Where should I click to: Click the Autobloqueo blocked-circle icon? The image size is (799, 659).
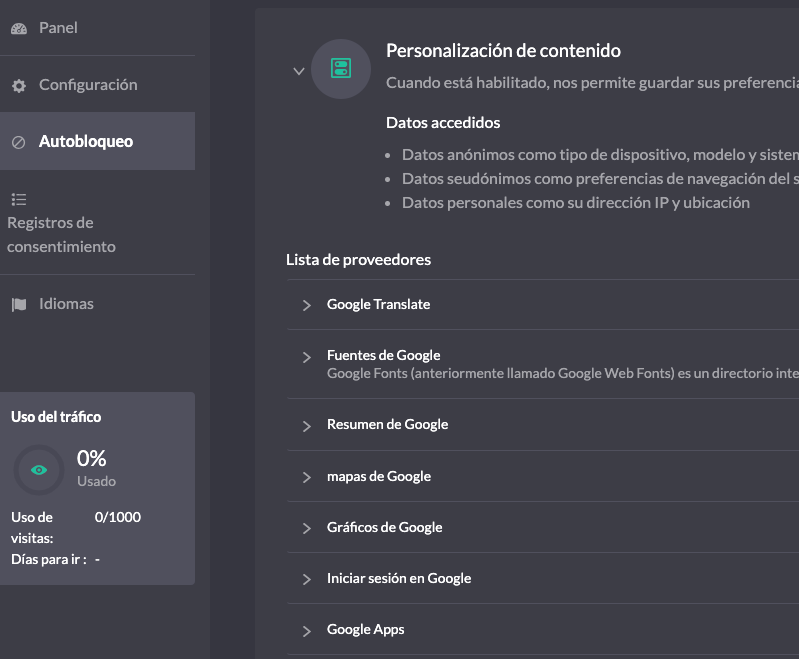18,142
